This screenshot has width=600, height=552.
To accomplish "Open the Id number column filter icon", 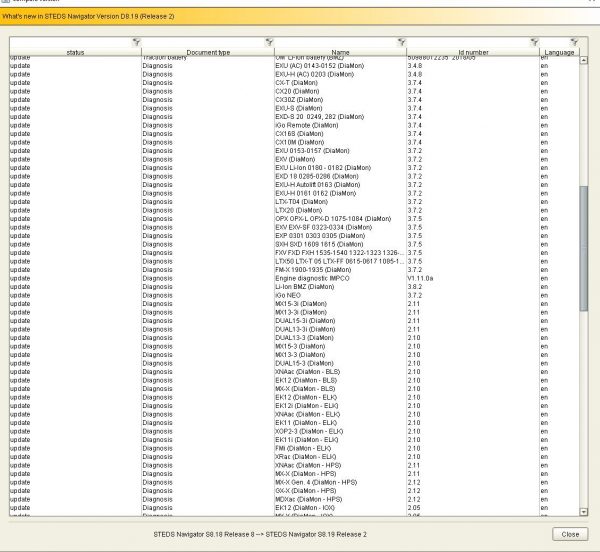I will click(535, 42).
